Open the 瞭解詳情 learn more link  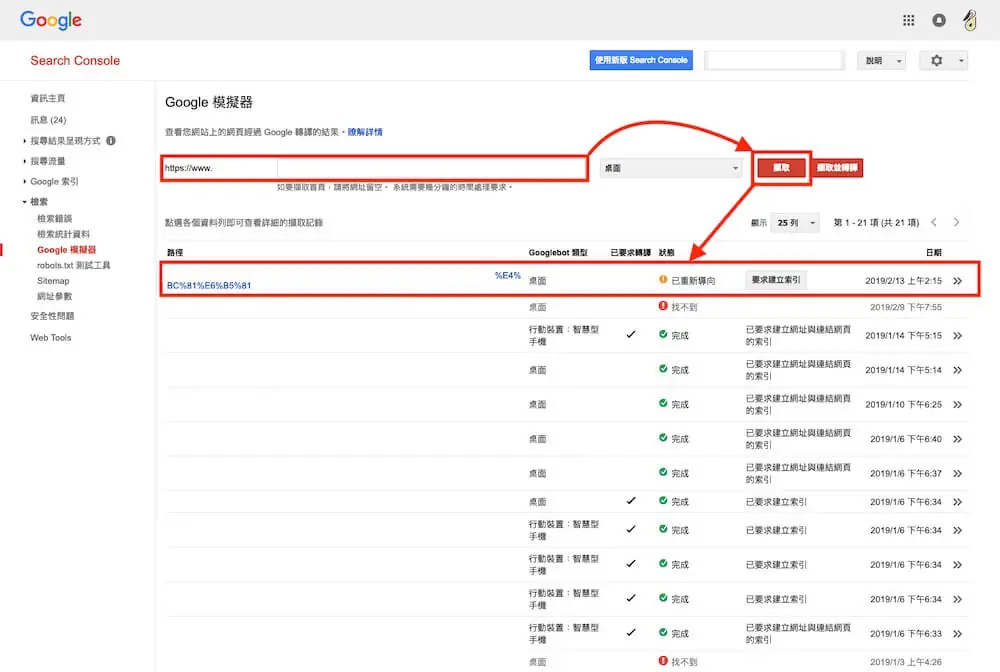365,132
